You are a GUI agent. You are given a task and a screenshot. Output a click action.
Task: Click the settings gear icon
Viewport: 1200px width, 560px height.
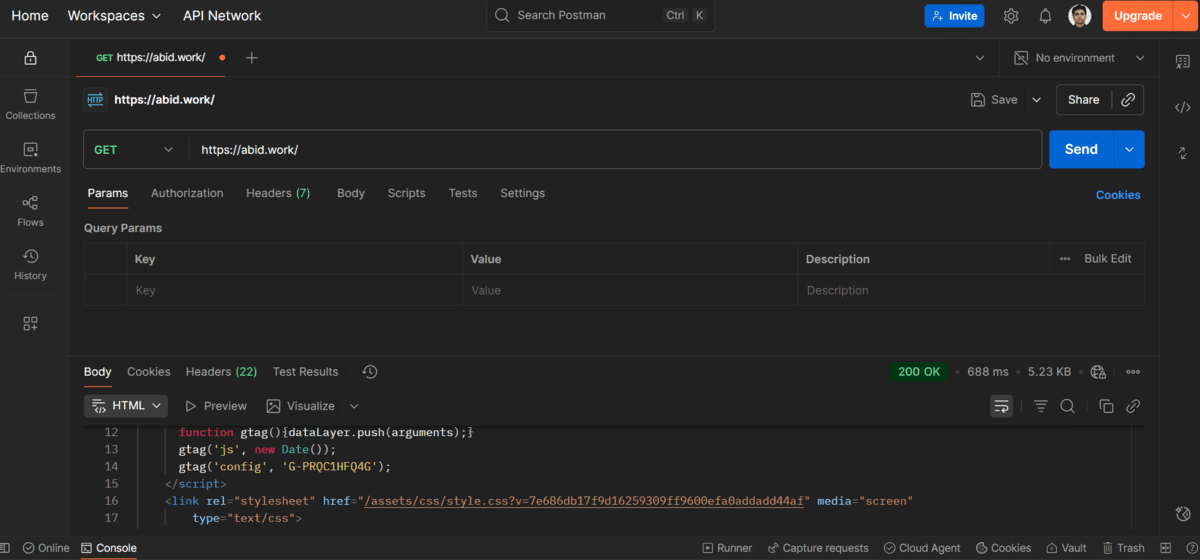click(x=1011, y=16)
